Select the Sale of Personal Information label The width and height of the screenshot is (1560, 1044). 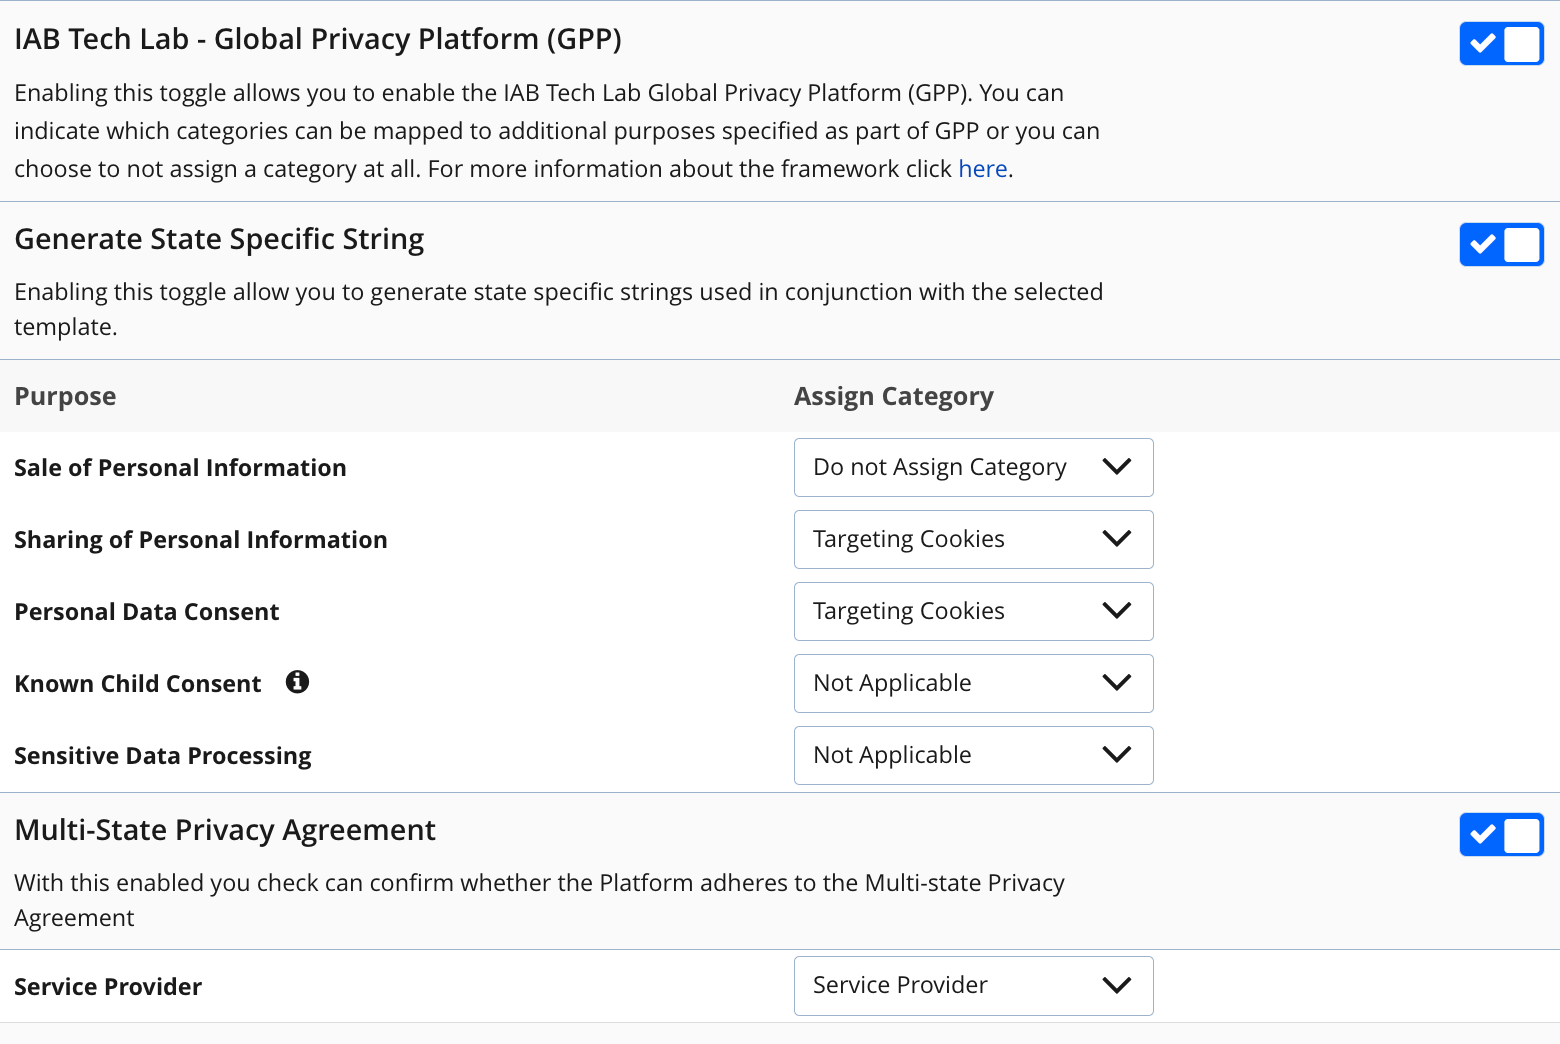coord(180,468)
